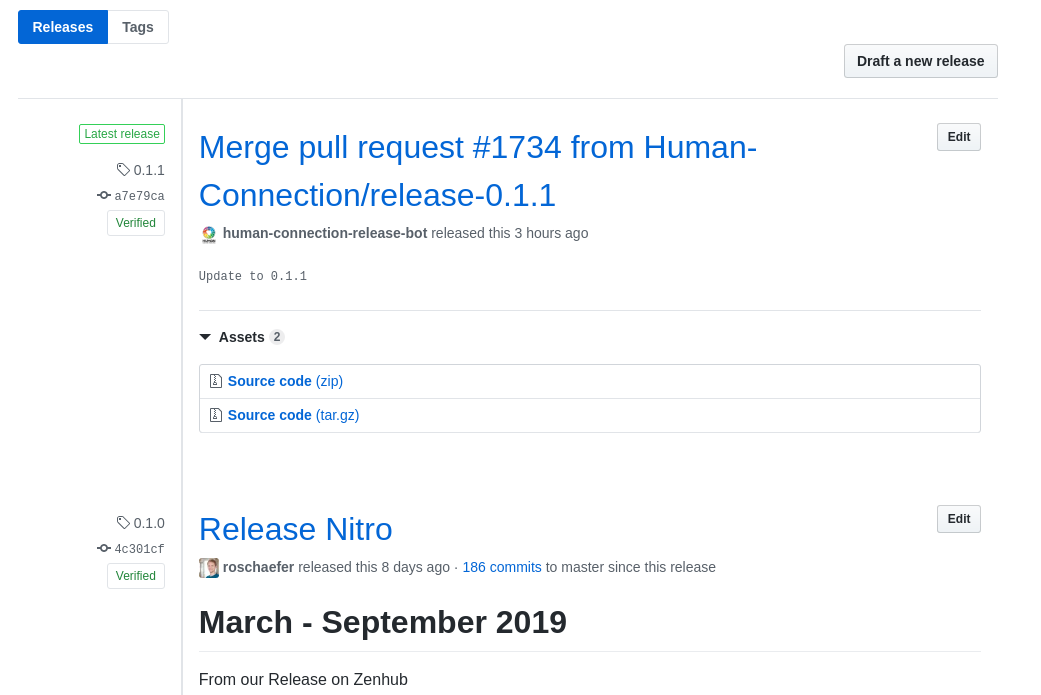Click the Verified badge under 0.1.1
The image size is (1041, 695).
tap(135, 223)
